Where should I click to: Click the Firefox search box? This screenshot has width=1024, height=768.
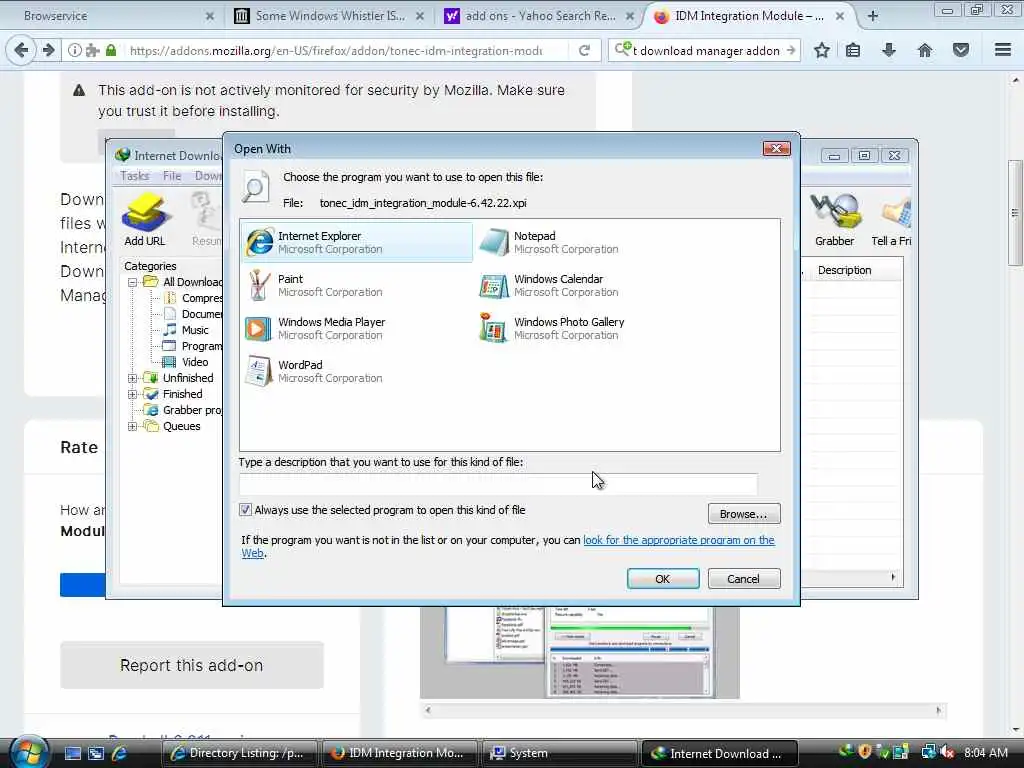705,50
